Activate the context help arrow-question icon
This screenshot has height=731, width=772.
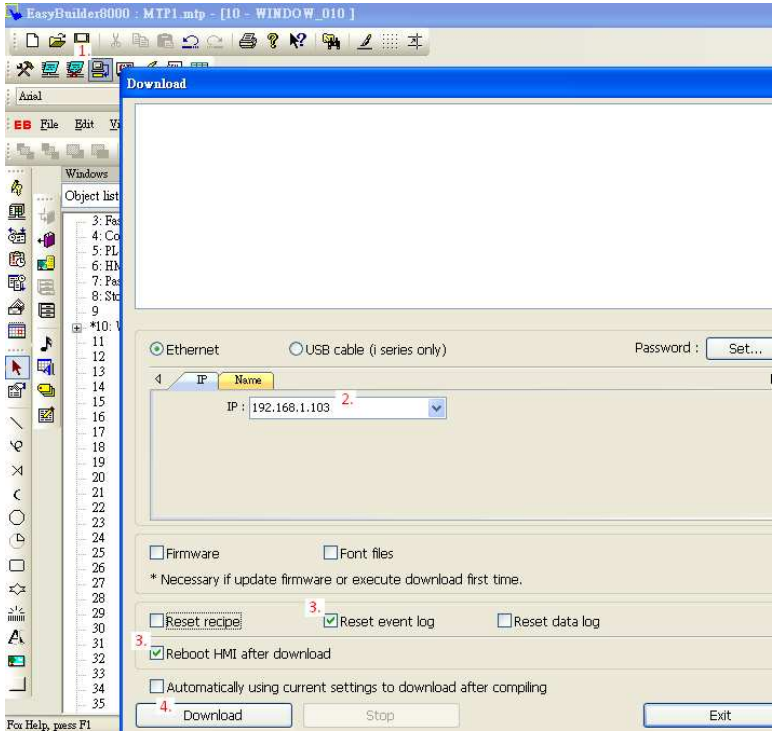point(298,41)
